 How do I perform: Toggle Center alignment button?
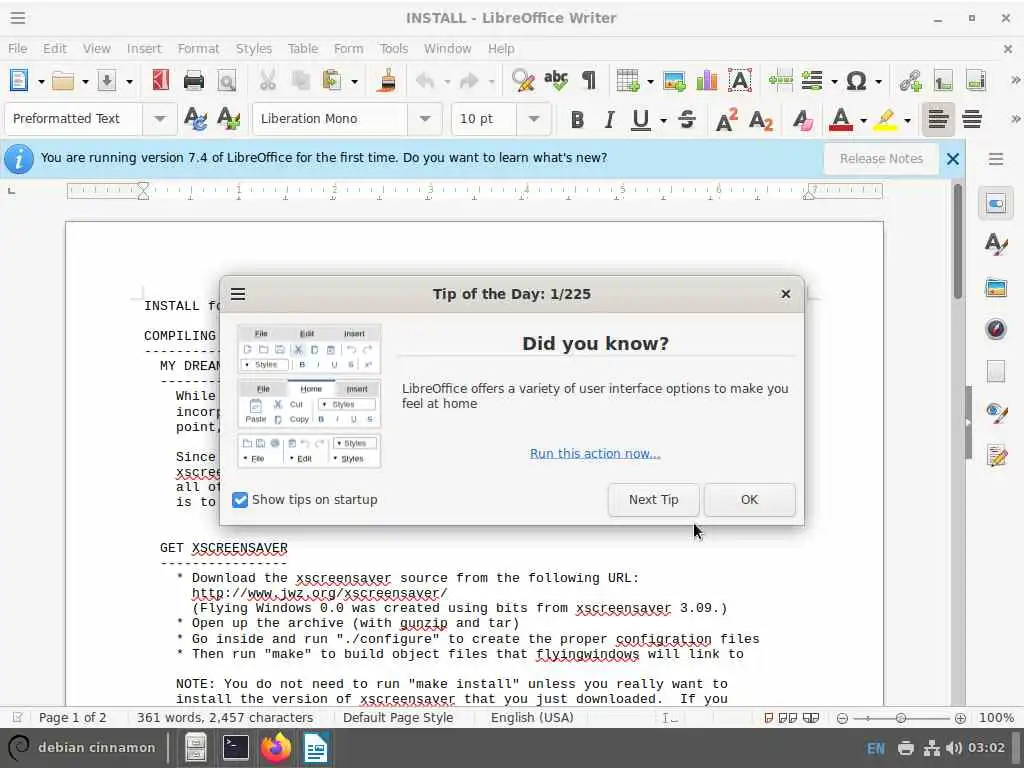pos(972,120)
